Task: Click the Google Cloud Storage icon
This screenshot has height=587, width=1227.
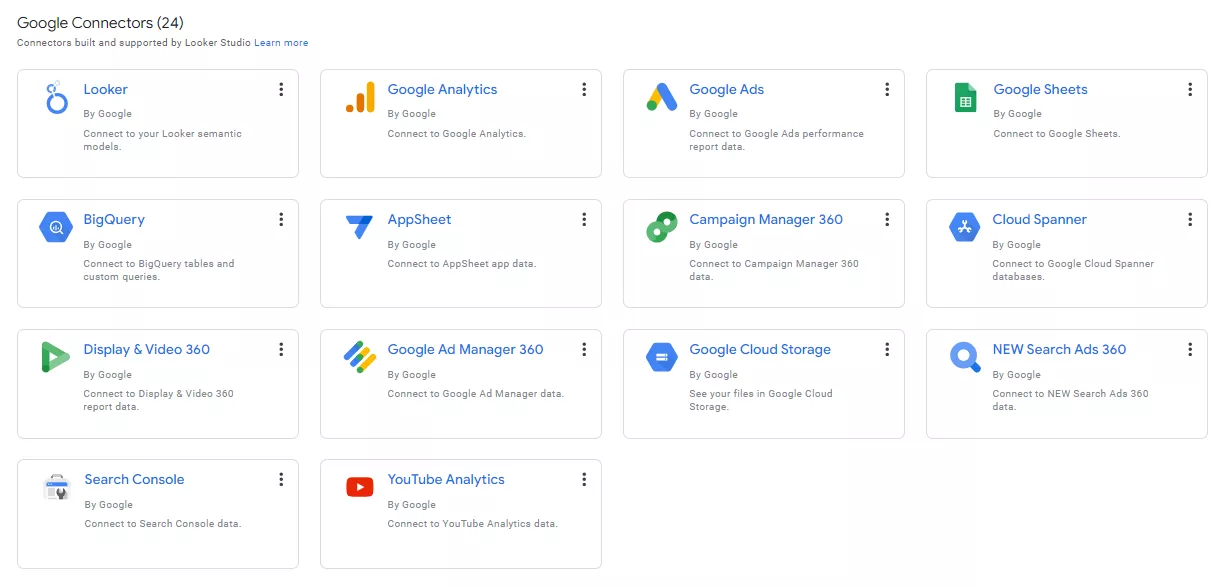Action: pyautogui.click(x=662, y=357)
